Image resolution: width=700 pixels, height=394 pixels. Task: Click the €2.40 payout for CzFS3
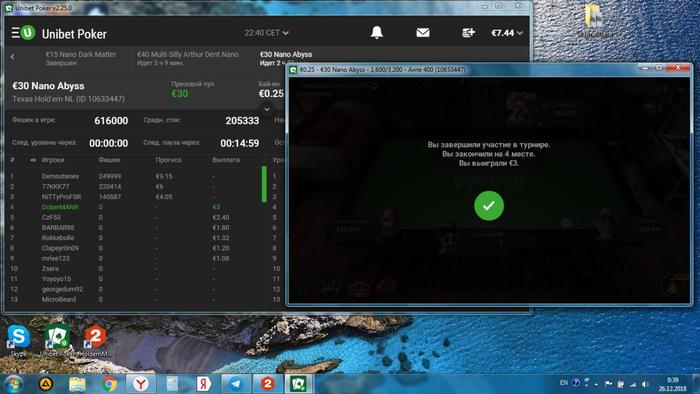pyautogui.click(x=221, y=217)
